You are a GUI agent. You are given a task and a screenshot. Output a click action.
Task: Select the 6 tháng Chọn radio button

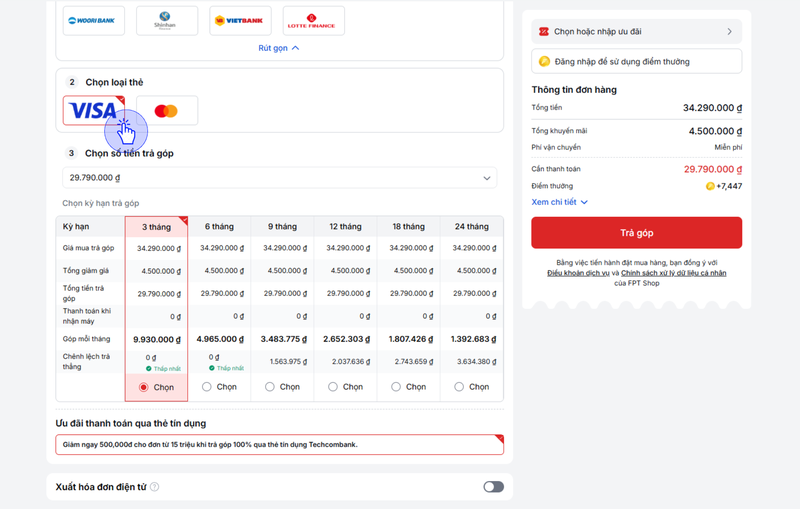coord(207,387)
